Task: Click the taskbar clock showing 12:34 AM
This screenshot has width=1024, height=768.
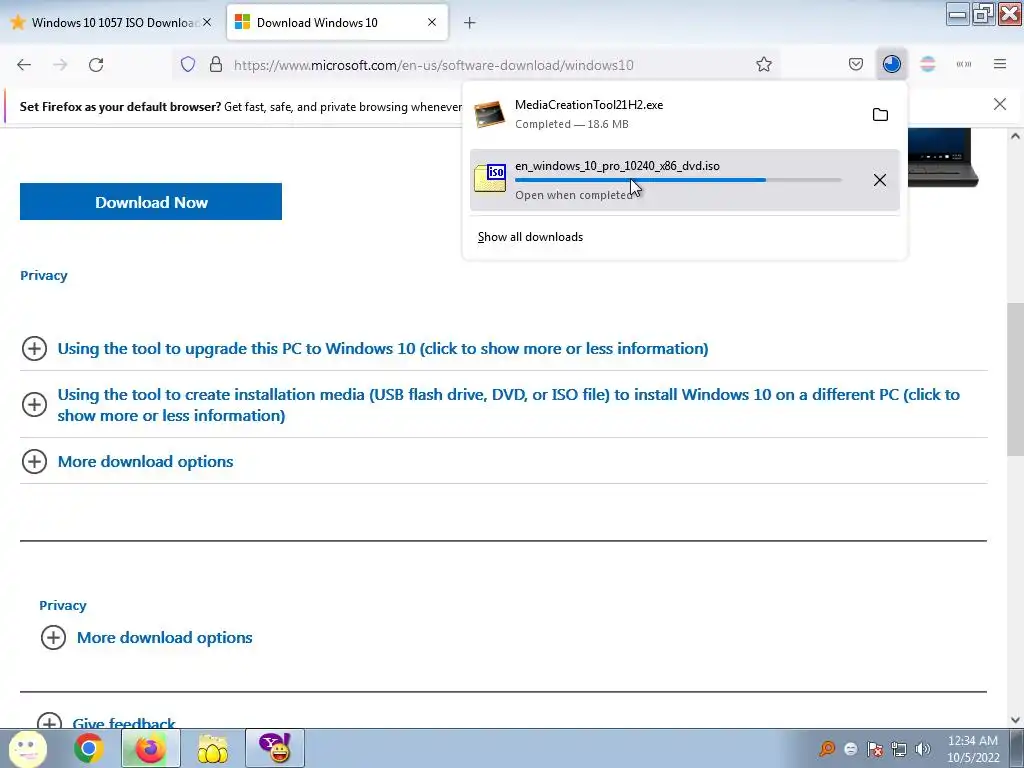Action: pos(973,749)
